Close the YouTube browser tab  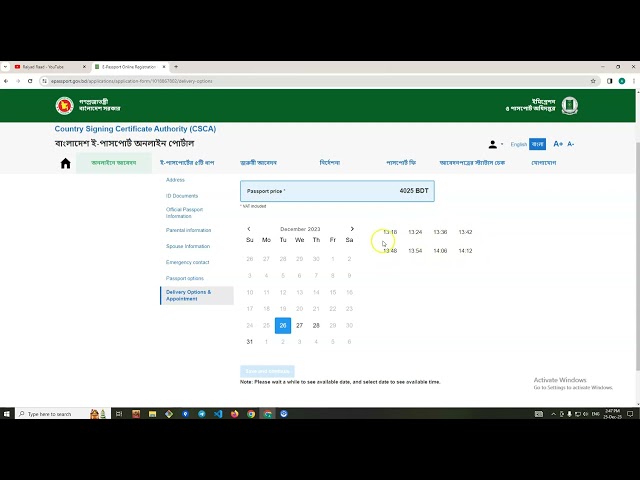point(84,67)
